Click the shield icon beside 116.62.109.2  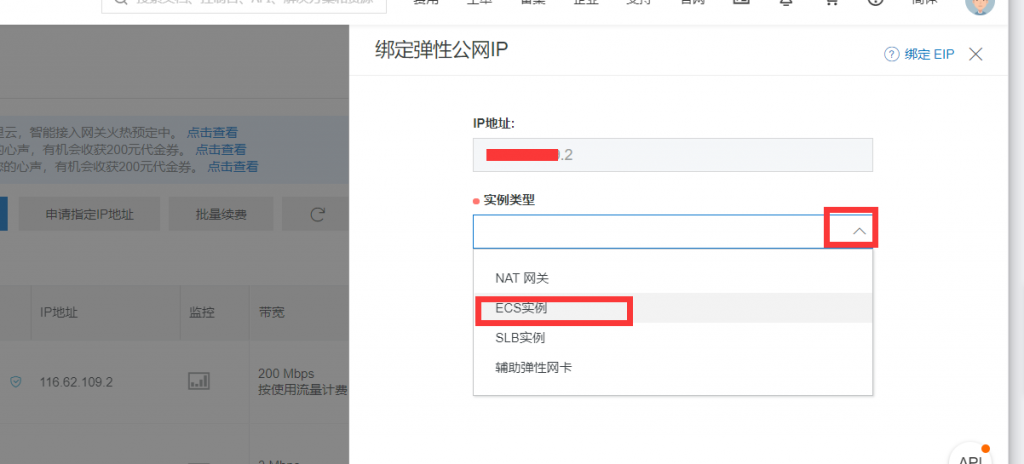[15, 382]
